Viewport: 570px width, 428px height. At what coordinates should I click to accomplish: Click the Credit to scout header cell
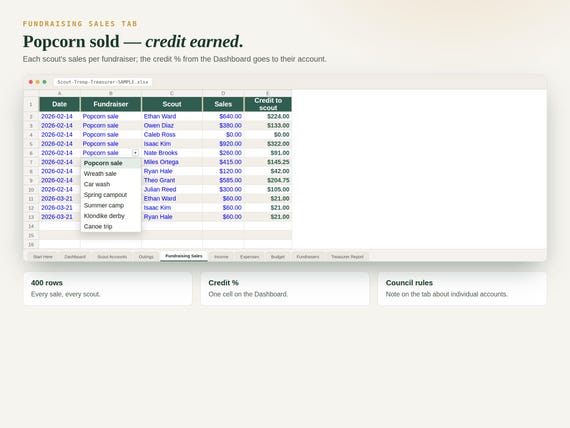coord(268,104)
